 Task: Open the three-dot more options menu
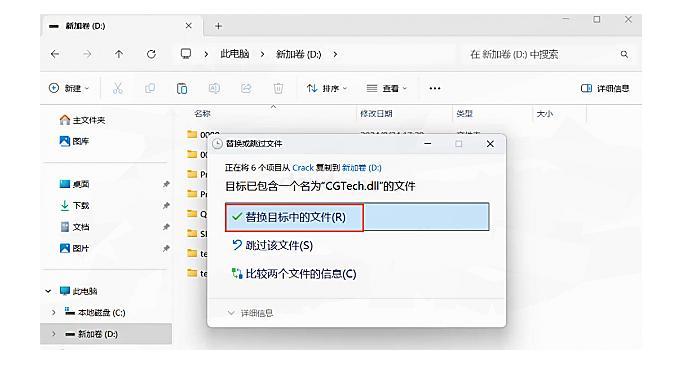(435, 88)
